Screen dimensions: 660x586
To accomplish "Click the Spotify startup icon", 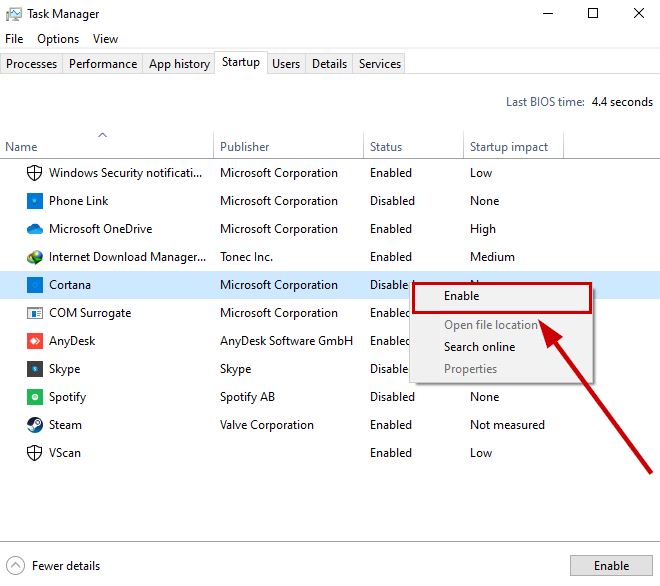I will (35, 397).
